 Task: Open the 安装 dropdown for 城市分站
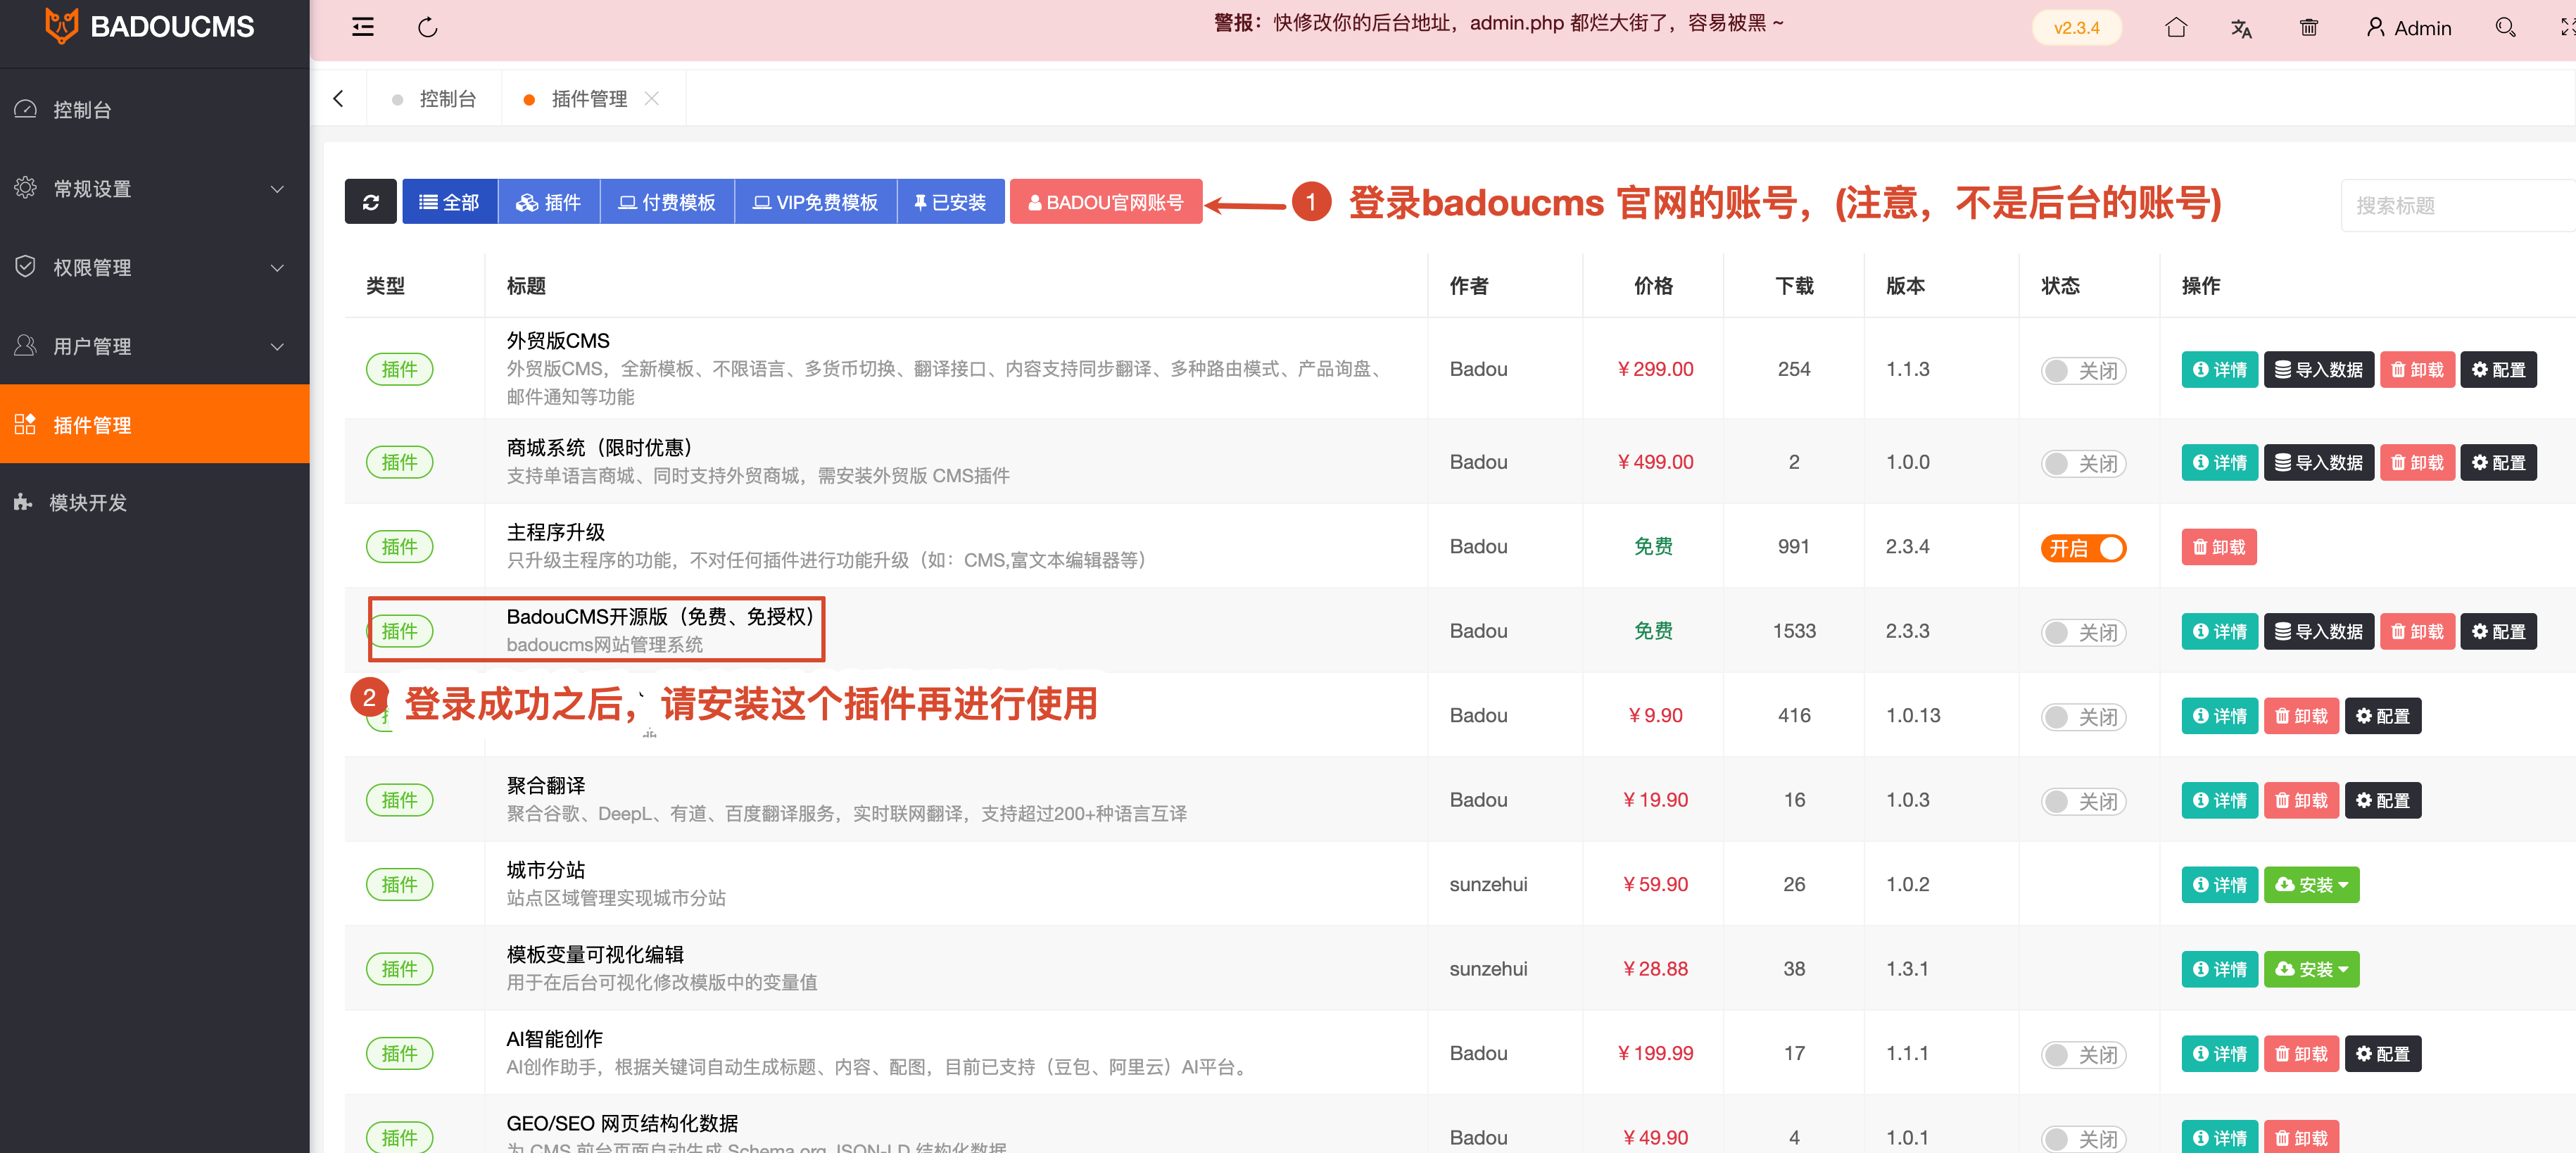2311,885
